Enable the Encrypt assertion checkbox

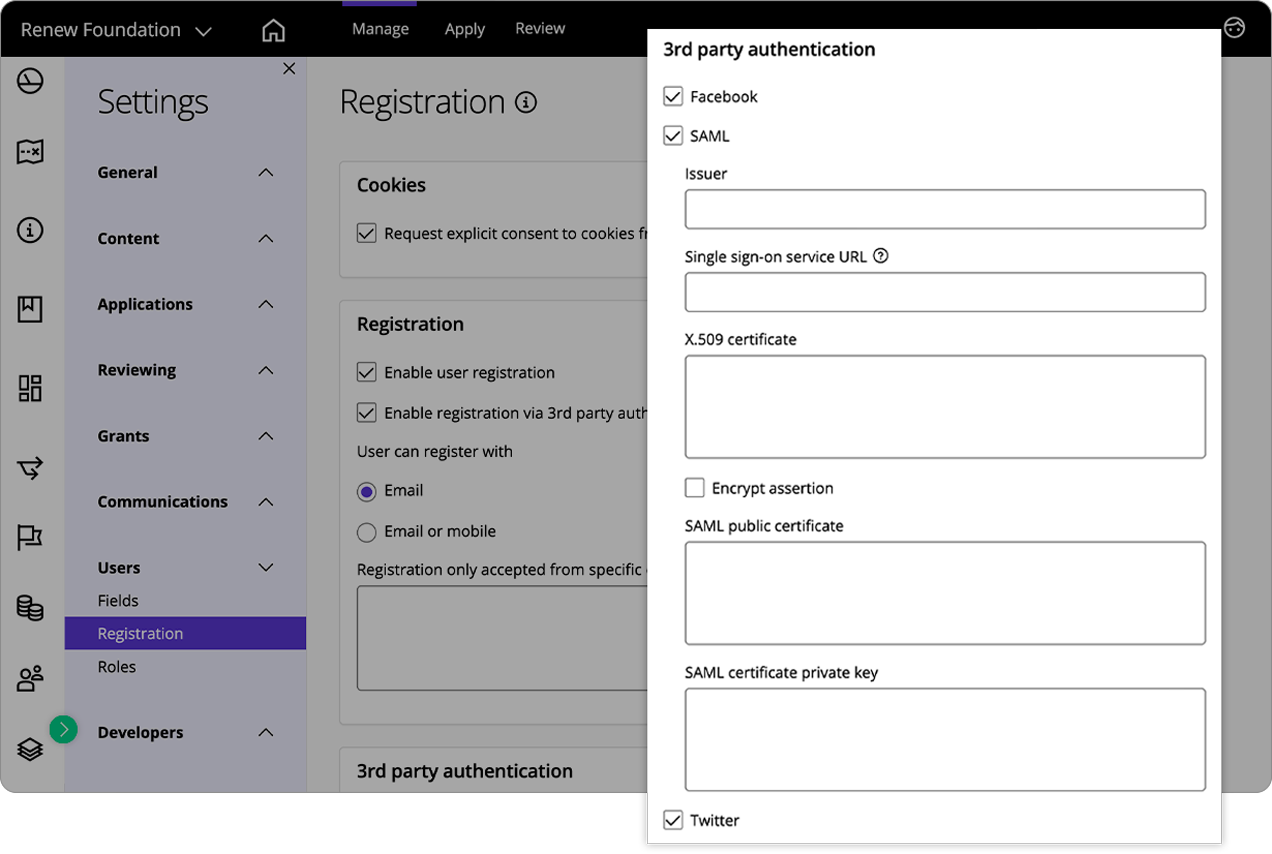click(695, 488)
